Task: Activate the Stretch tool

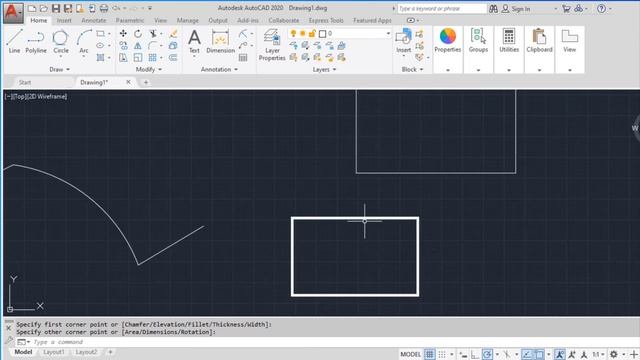Action: tap(123, 58)
